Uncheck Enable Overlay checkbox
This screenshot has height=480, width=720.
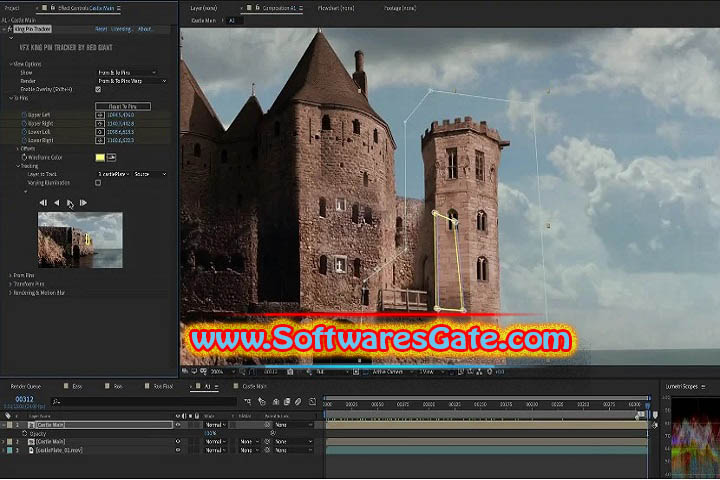pos(98,90)
